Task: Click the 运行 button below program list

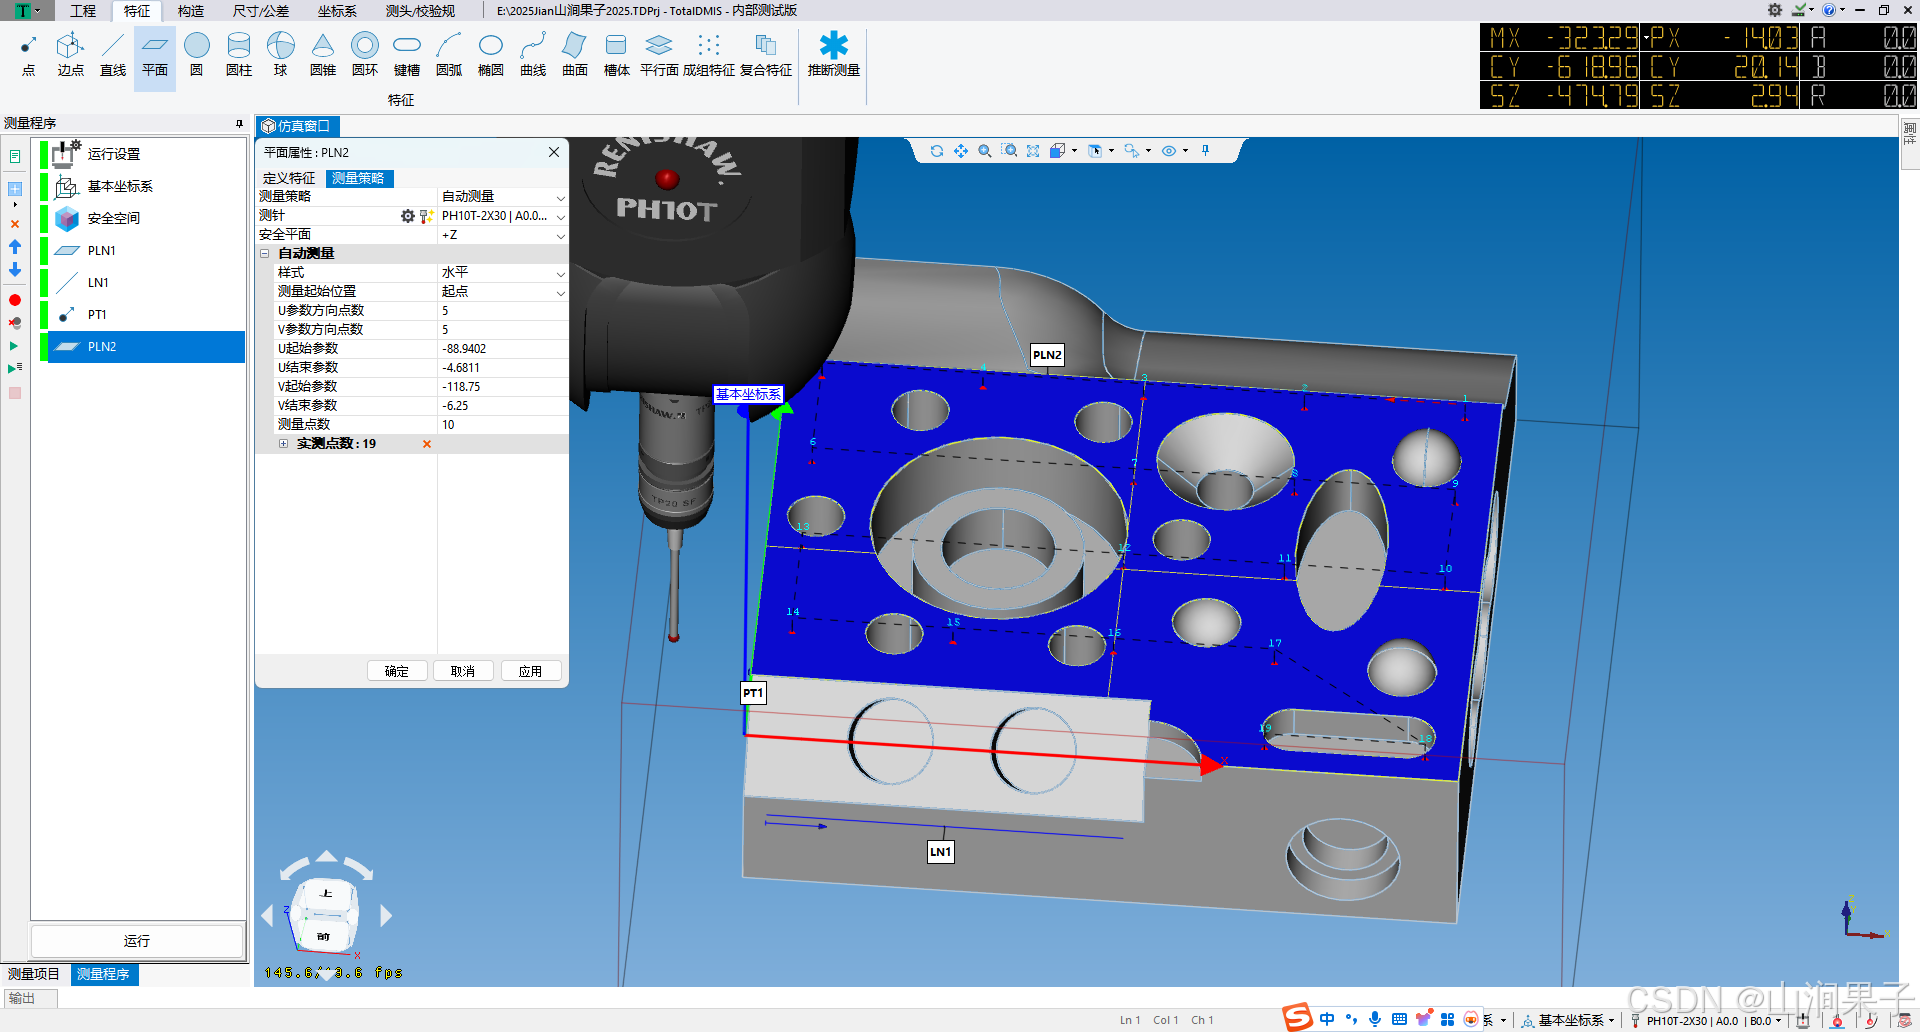Action: pos(137,941)
